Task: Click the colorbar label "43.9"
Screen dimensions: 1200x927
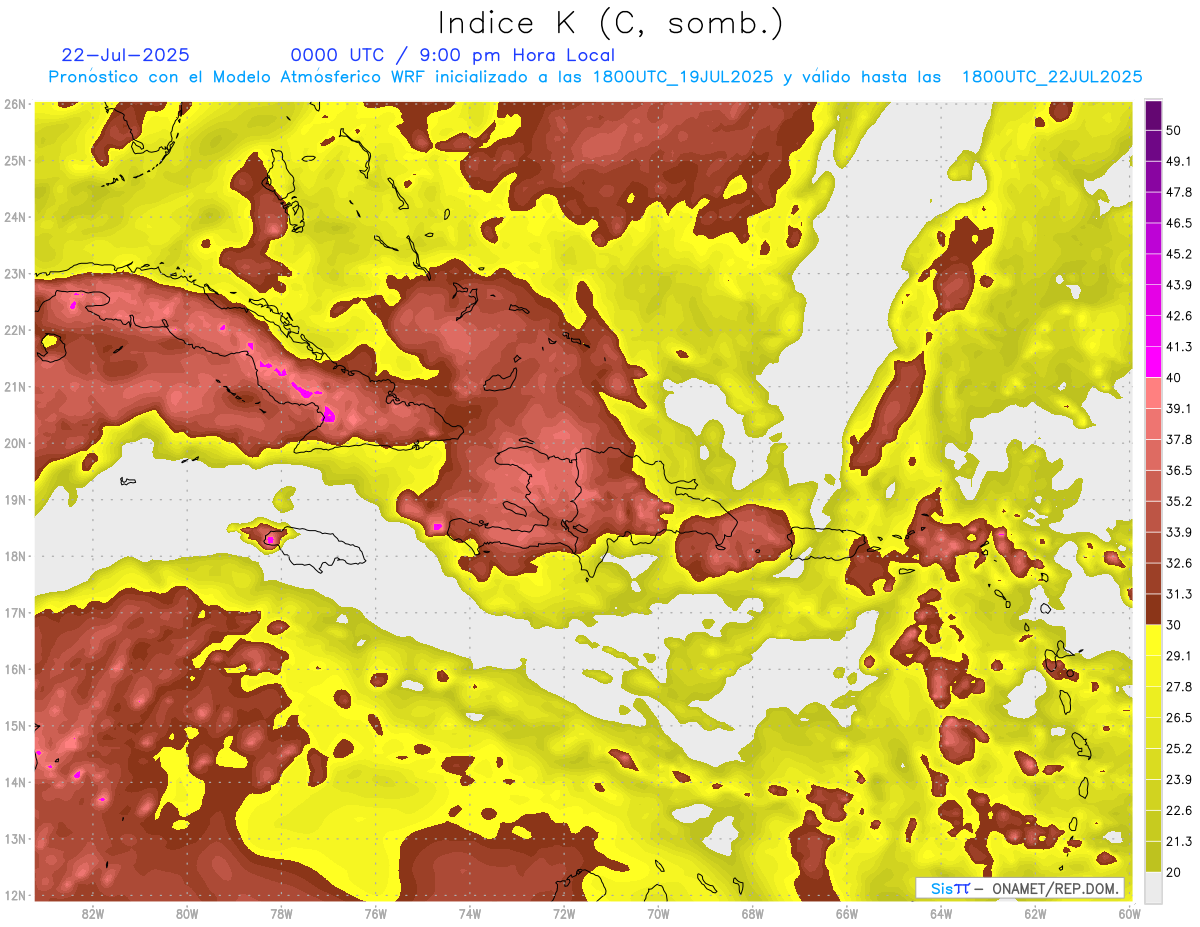Action: [x=1178, y=285]
